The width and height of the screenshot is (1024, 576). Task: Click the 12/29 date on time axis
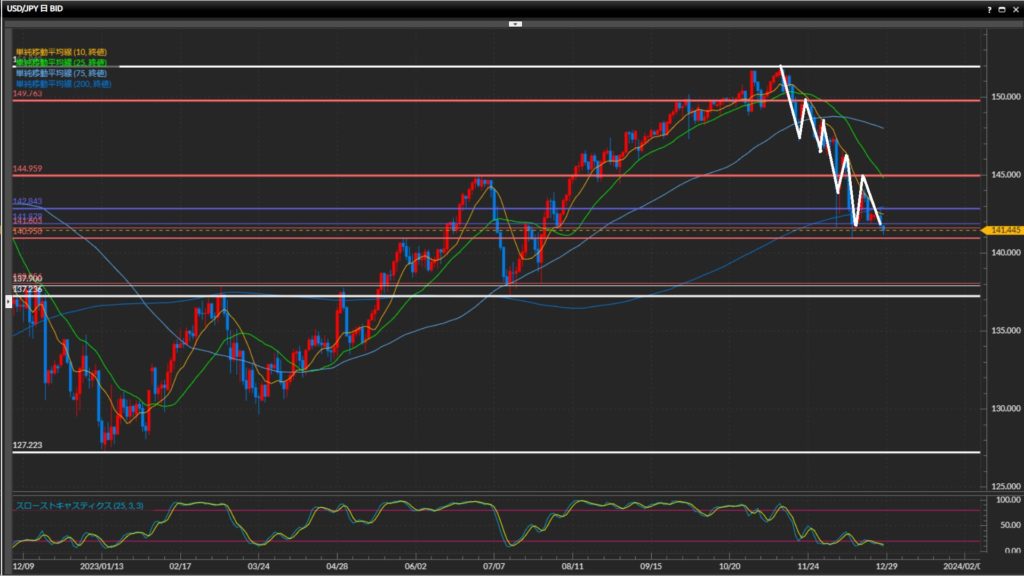pyautogui.click(x=886, y=565)
